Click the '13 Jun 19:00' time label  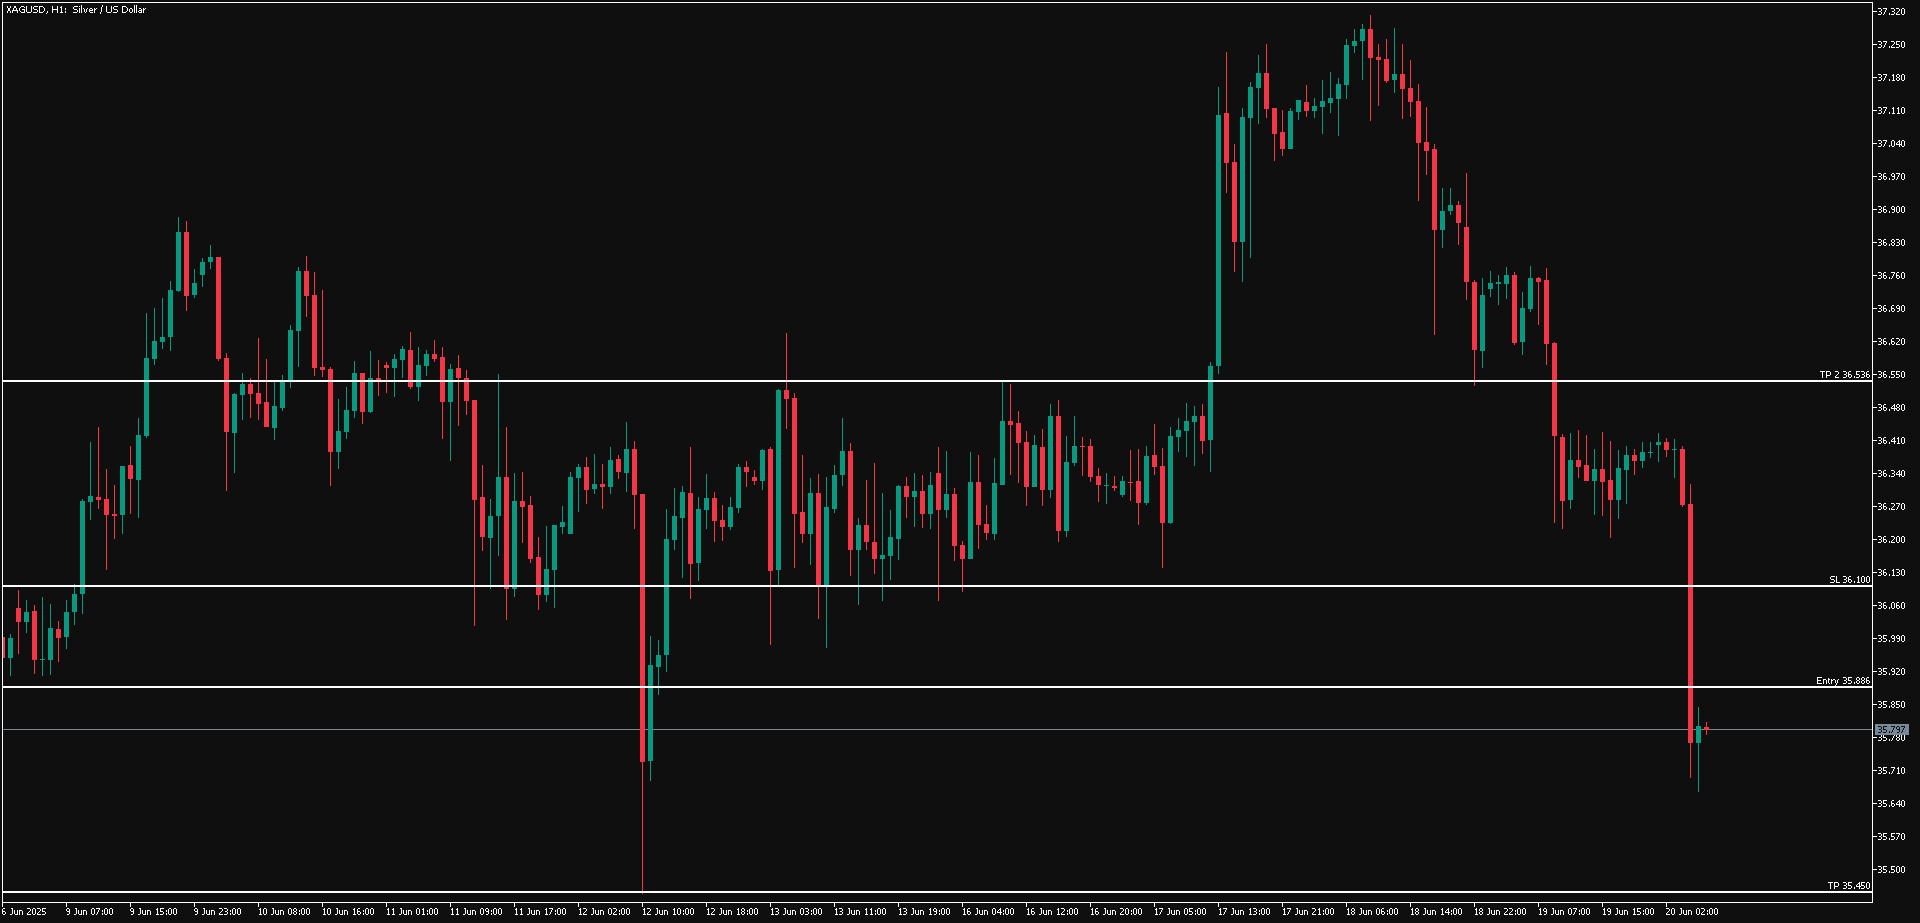[924, 912]
